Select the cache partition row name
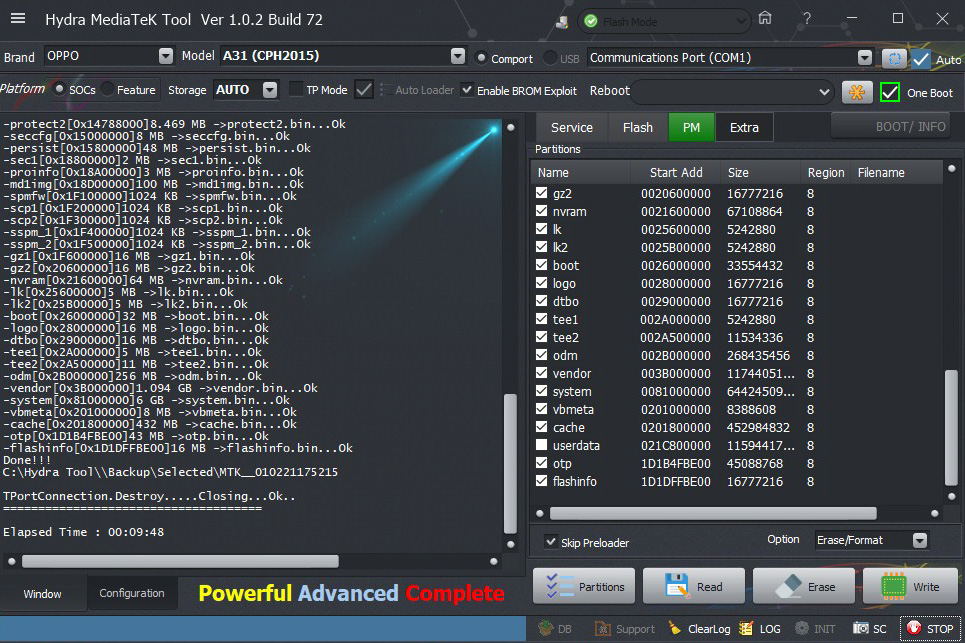Screen dimensions: 965x643 click(x=569, y=428)
